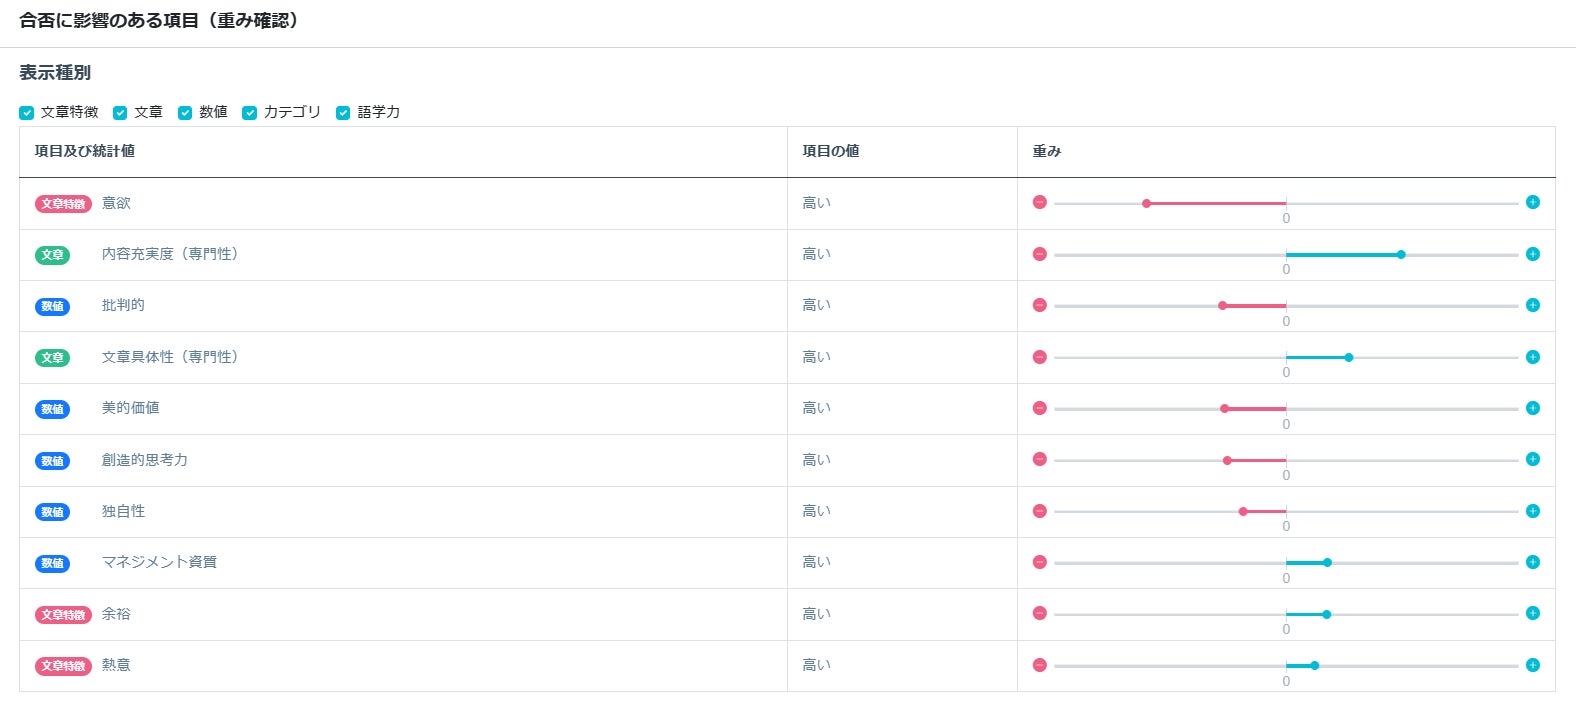Decrease weight for 内容充実度（専門性）
1576x701 pixels.
(x=1040, y=254)
